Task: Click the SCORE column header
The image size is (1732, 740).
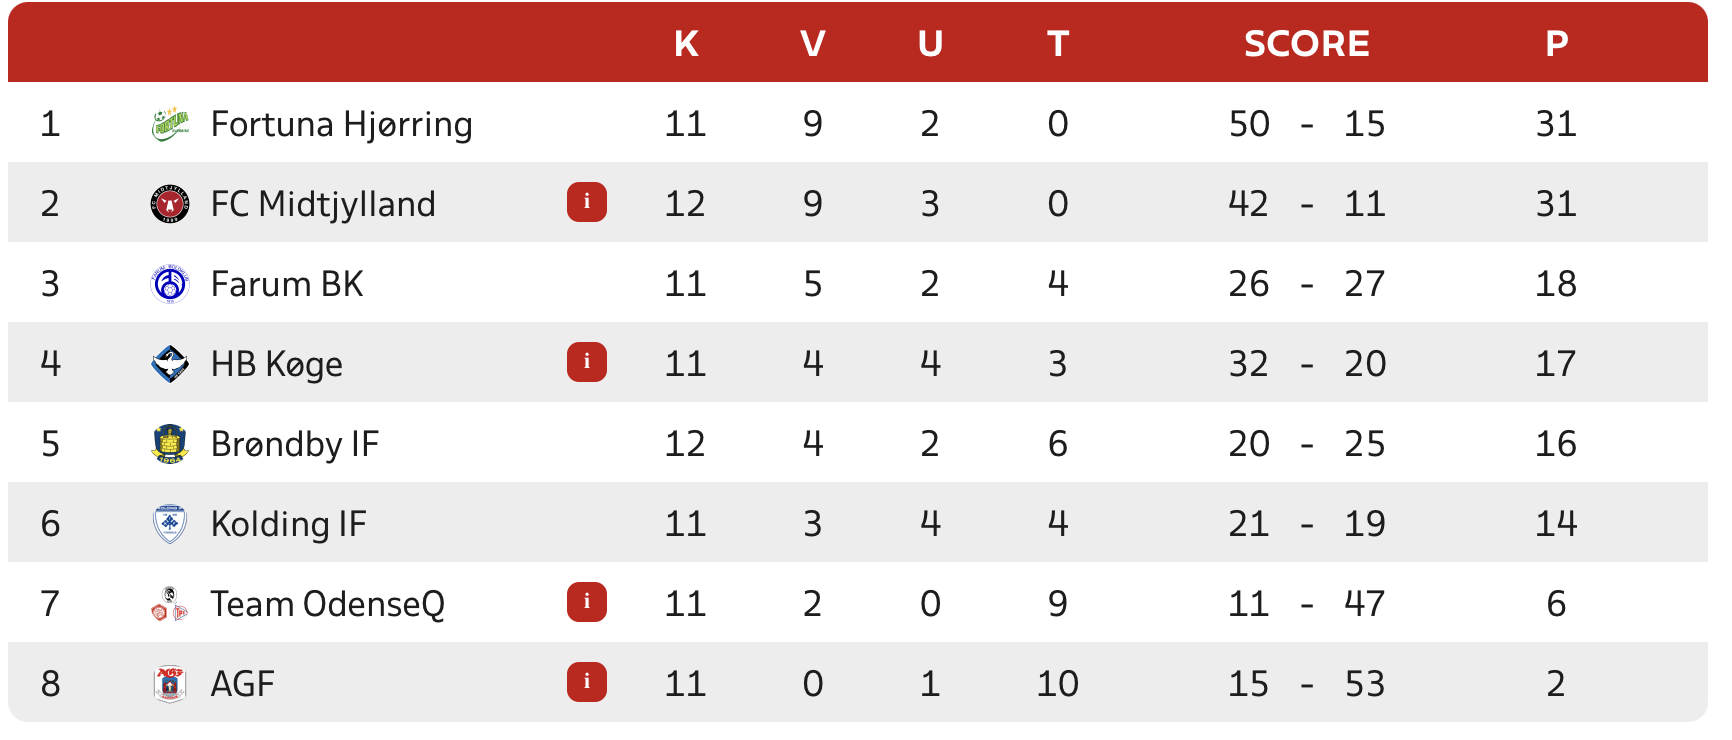Action: pos(1306,44)
